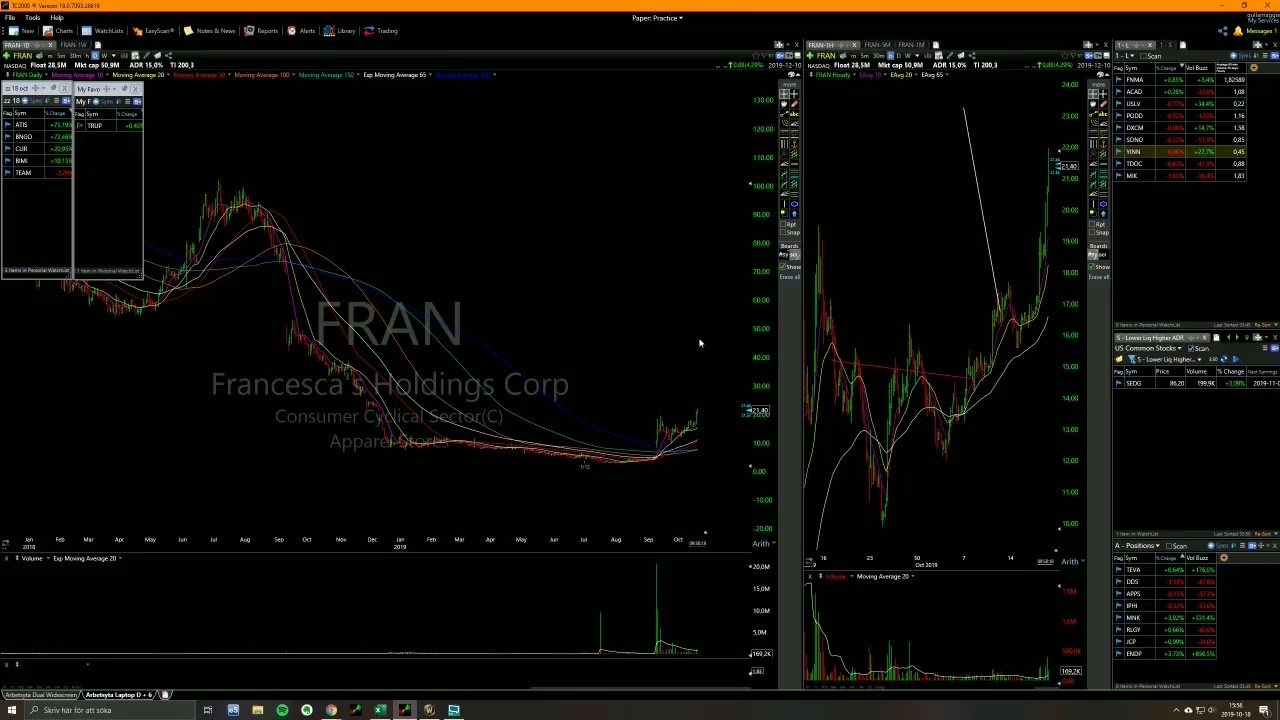Image resolution: width=1280 pixels, height=720 pixels.
Task: Open the Paper: Practice account dropdown
Action: click(x=657, y=18)
